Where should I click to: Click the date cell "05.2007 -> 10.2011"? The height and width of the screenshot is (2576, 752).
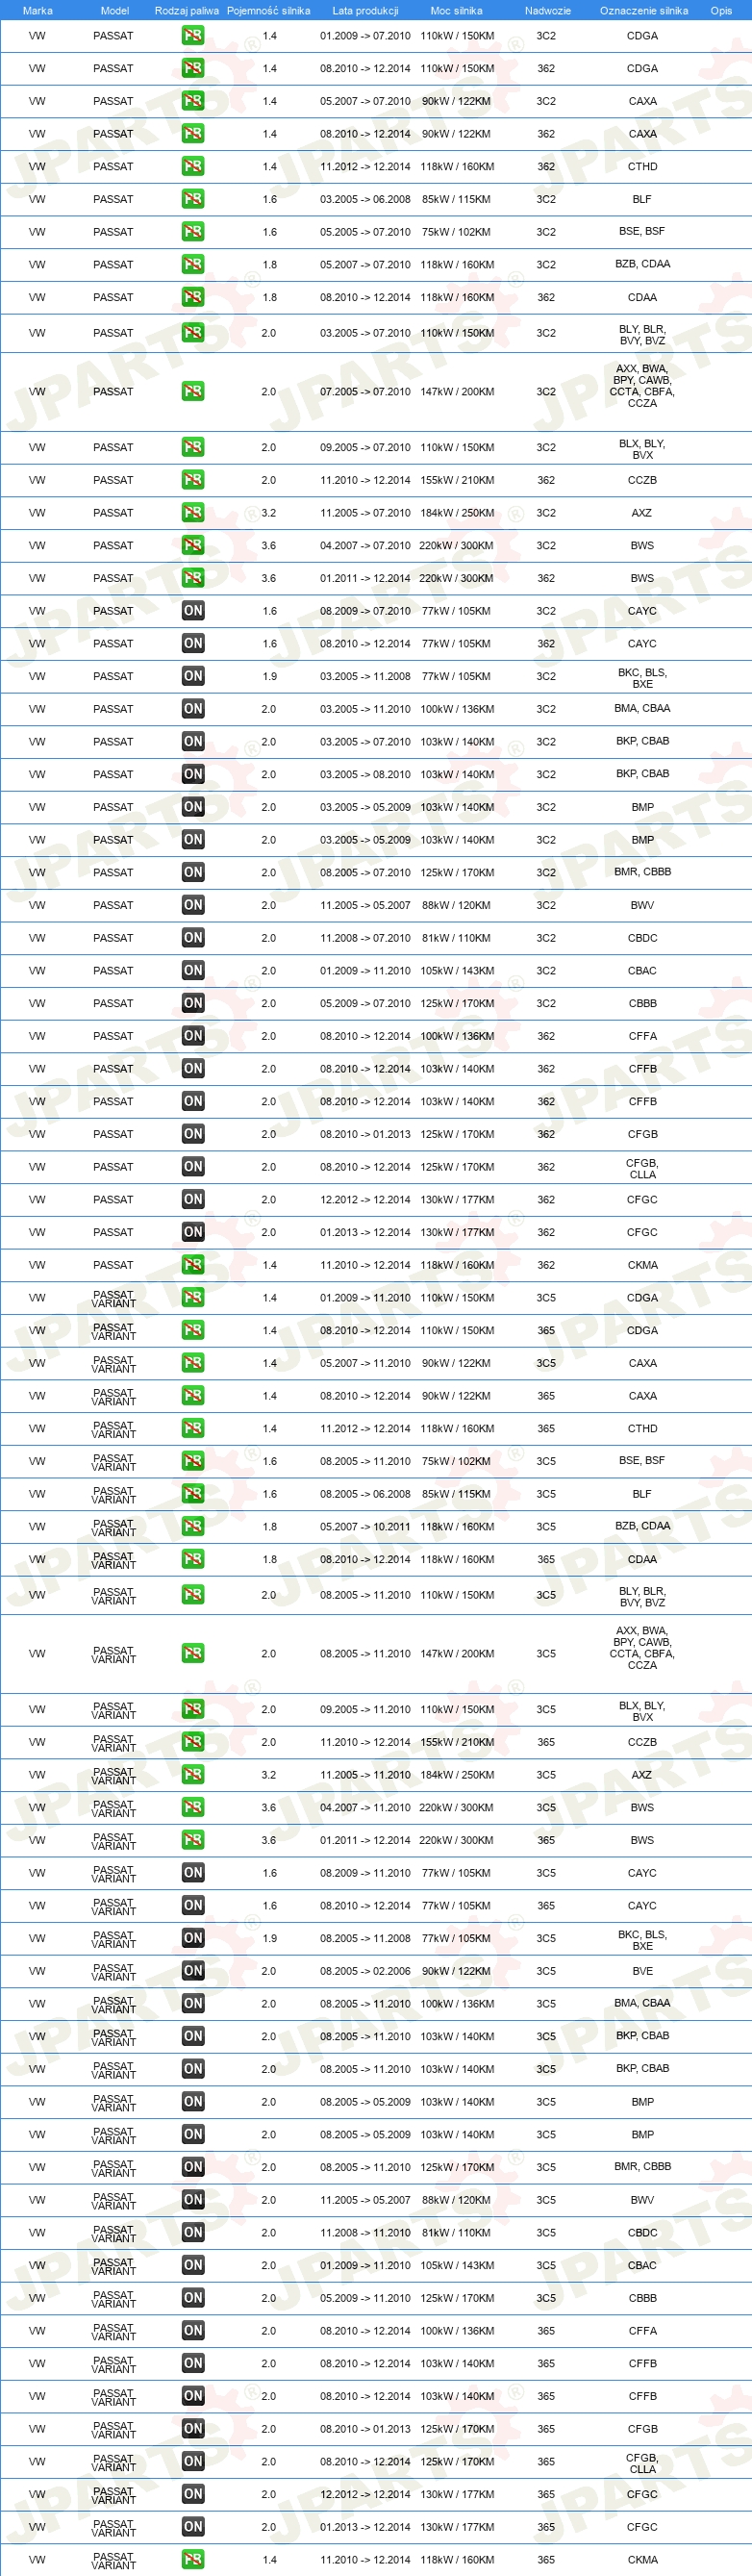tap(365, 1526)
